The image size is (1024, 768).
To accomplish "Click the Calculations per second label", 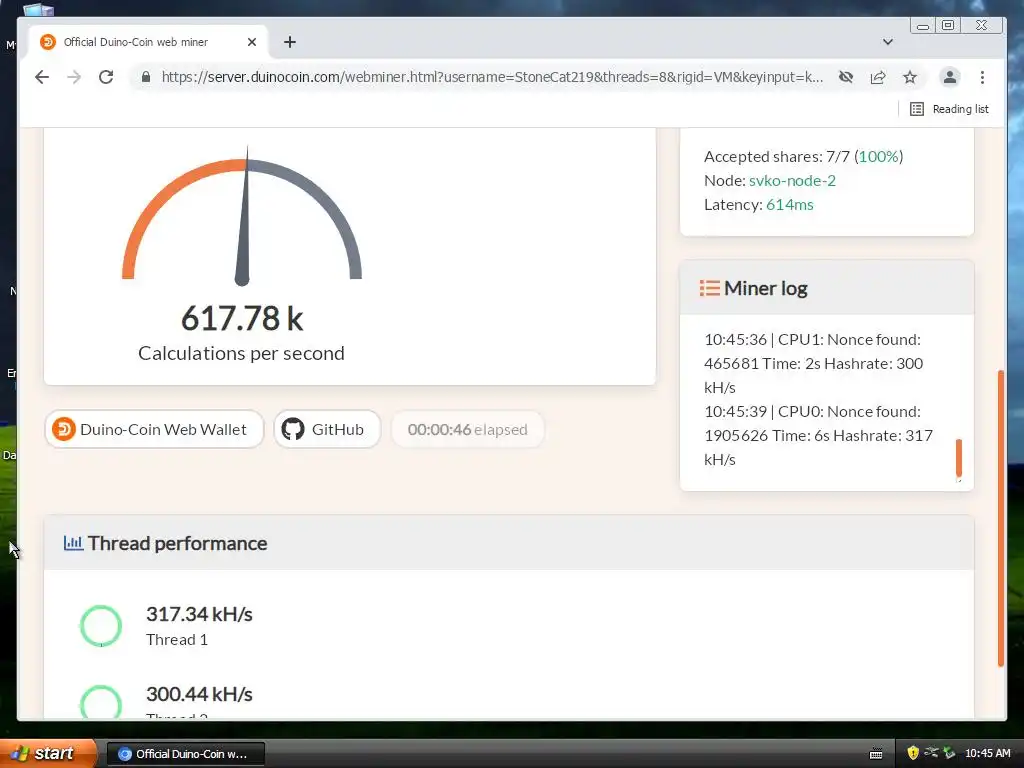I will coord(241,353).
